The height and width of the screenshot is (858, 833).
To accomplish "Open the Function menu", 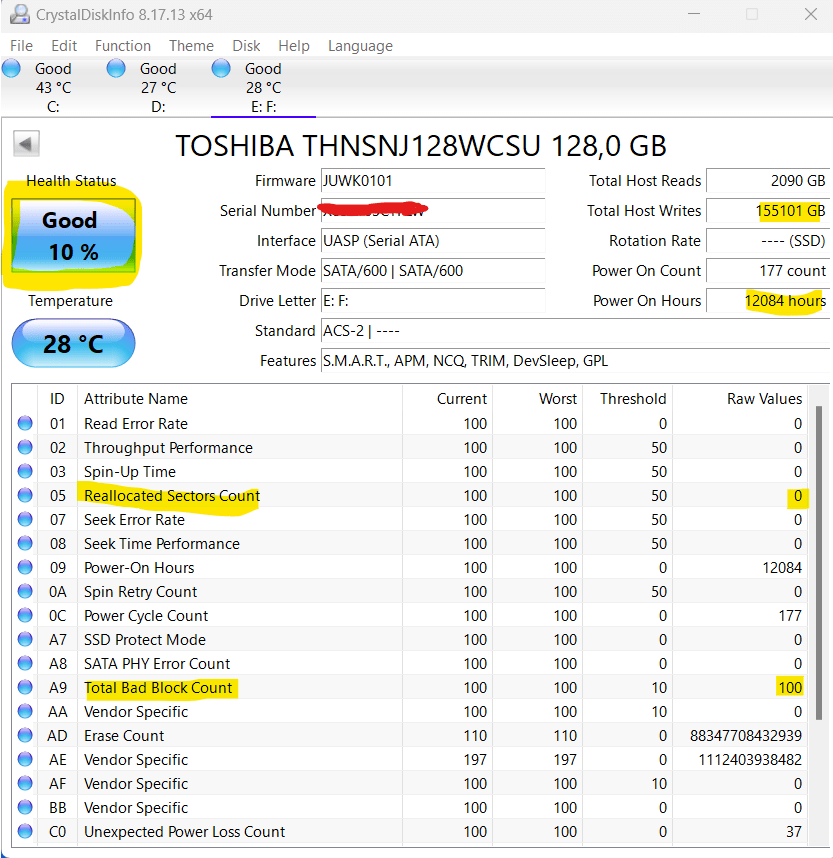I will pos(122,46).
